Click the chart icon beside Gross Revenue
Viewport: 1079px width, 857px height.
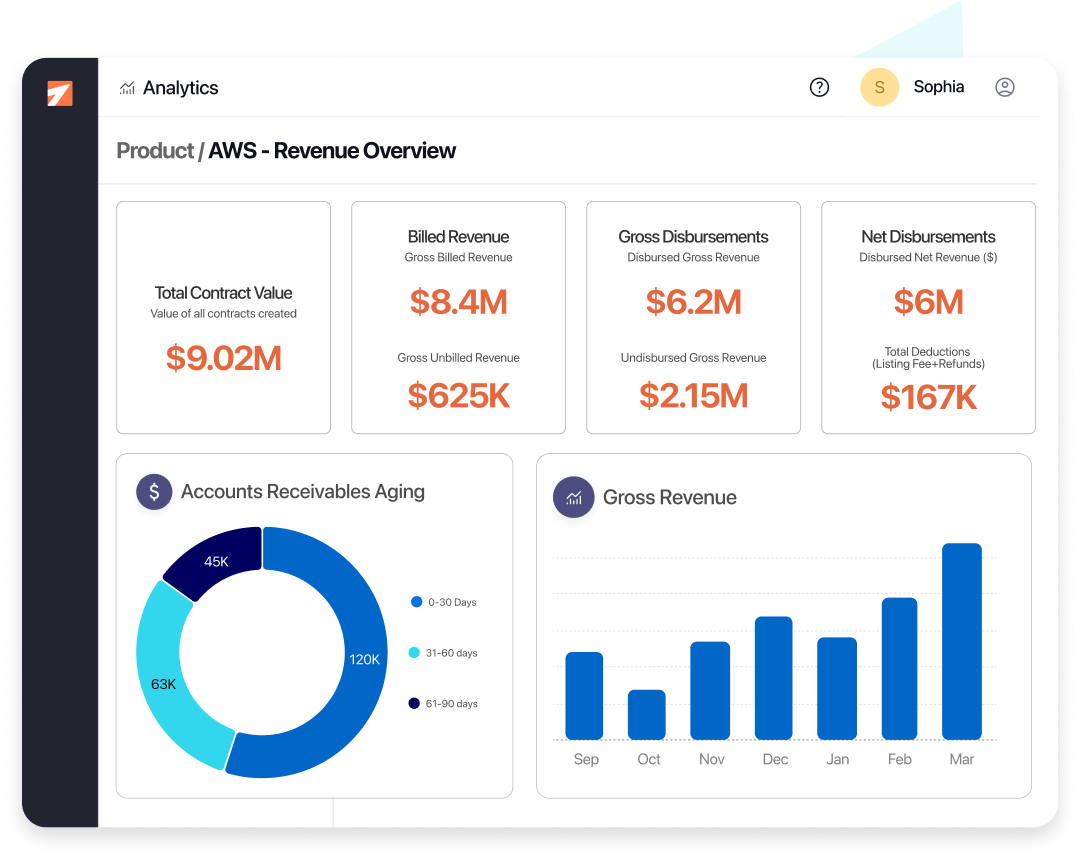[574, 497]
